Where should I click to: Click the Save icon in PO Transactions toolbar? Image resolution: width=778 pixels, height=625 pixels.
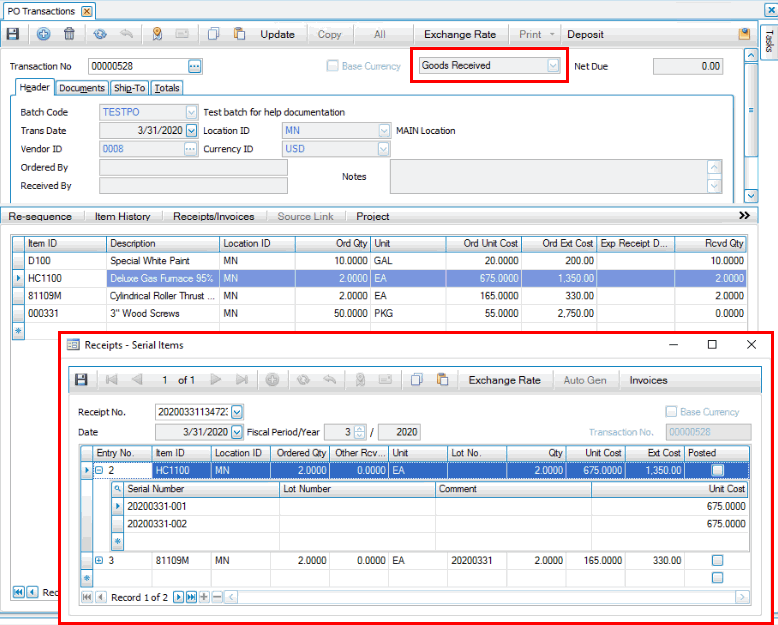[13, 34]
